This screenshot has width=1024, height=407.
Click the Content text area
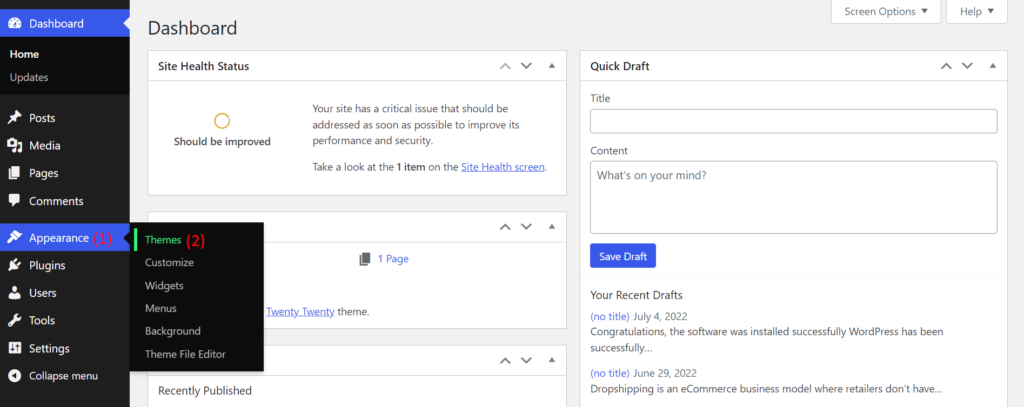[793, 197]
